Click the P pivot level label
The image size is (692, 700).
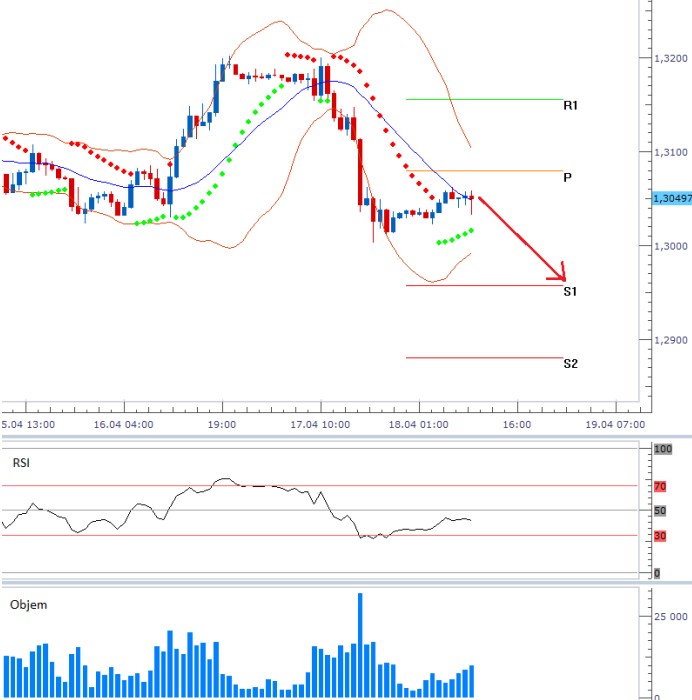567,178
